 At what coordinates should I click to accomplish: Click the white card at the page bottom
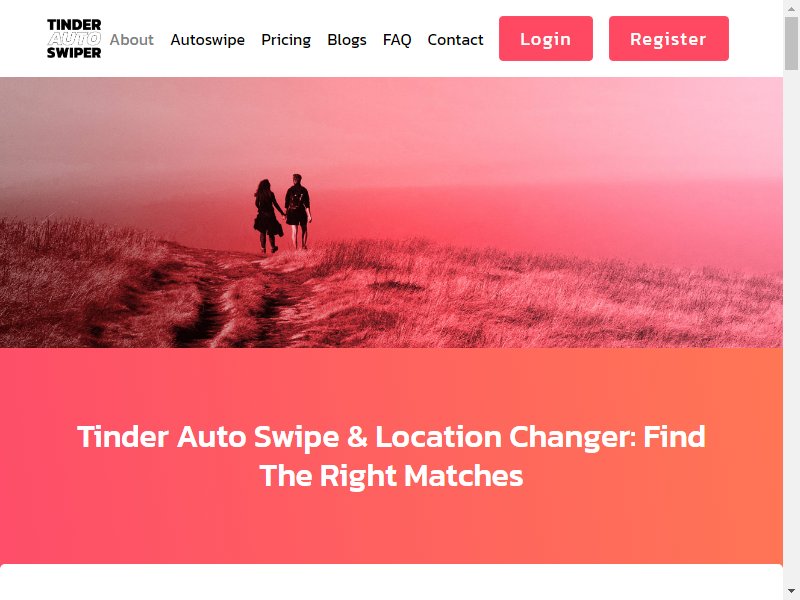[x=391, y=582]
